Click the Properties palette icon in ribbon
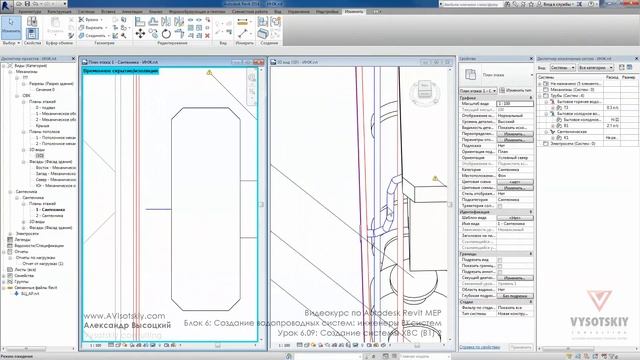 click(32, 33)
